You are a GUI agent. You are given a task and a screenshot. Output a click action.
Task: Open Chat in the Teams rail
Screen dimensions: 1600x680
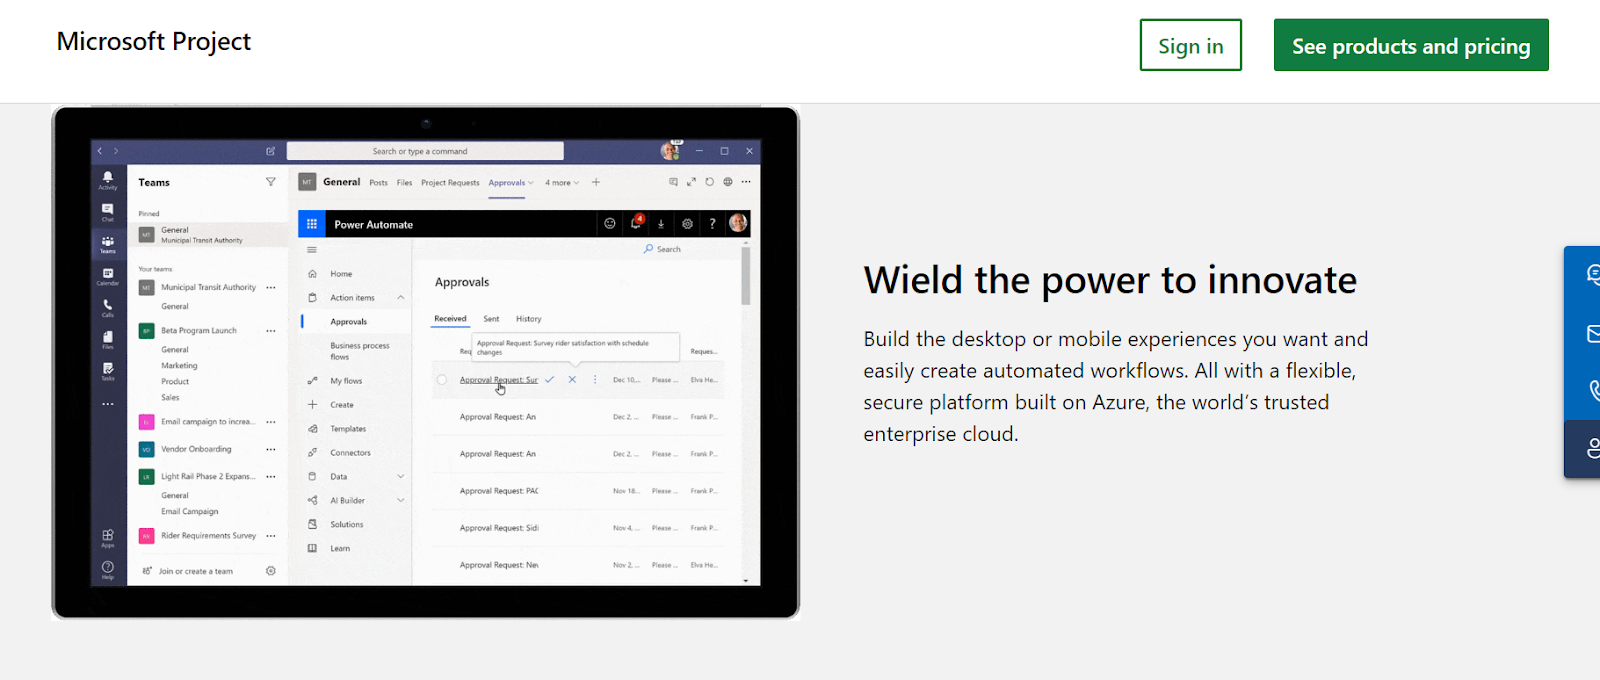click(x=108, y=212)
